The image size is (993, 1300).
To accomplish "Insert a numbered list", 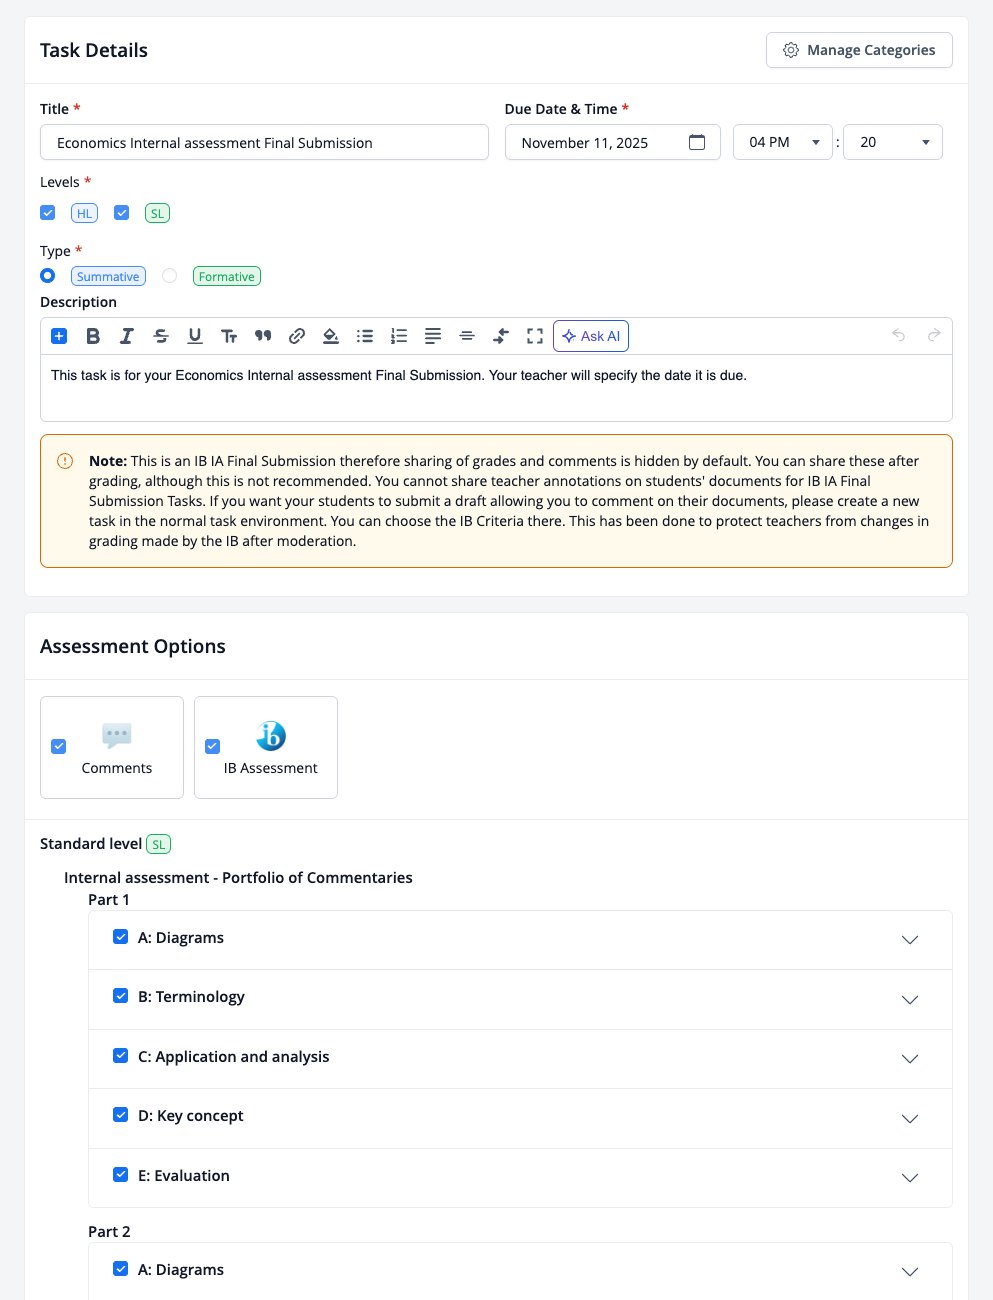I will [399, 336].
